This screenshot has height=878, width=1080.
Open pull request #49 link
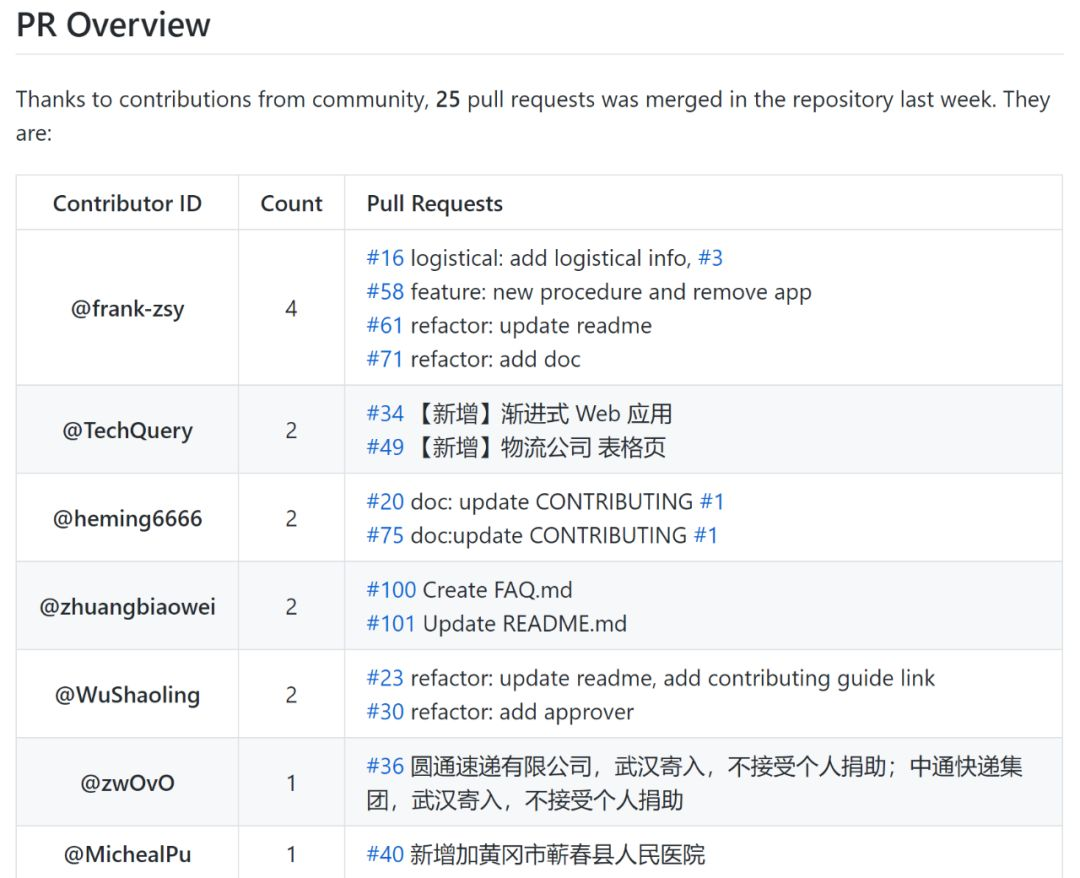385,447
